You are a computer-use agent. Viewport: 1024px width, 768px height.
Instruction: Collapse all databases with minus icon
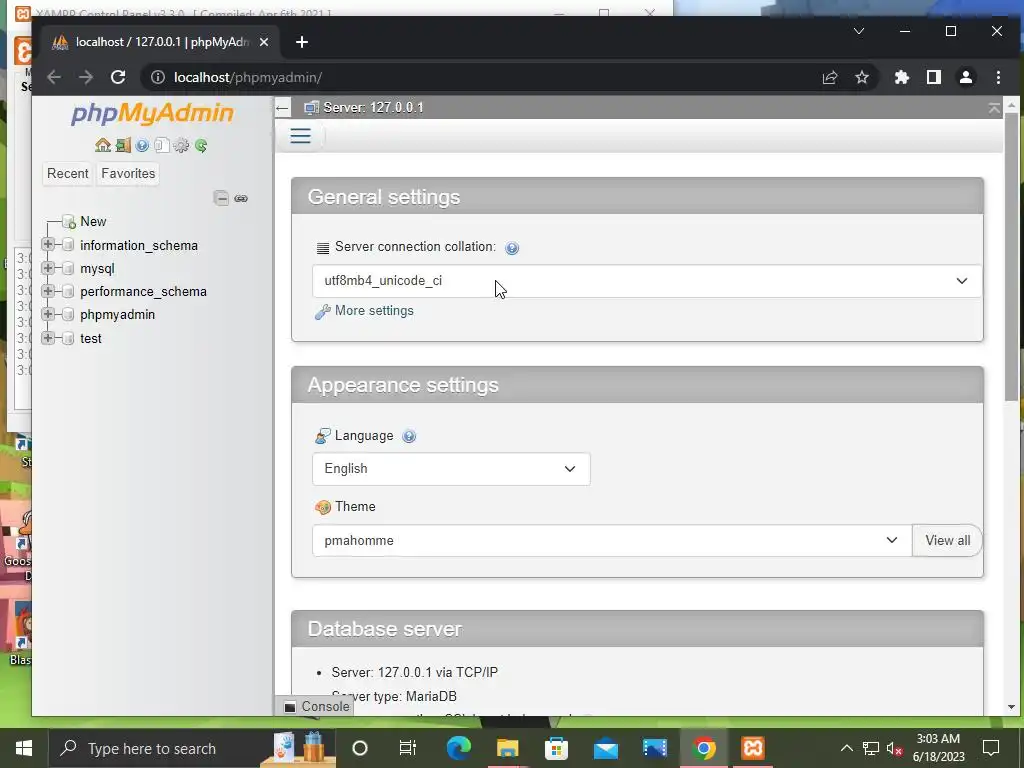coord(221,198)
